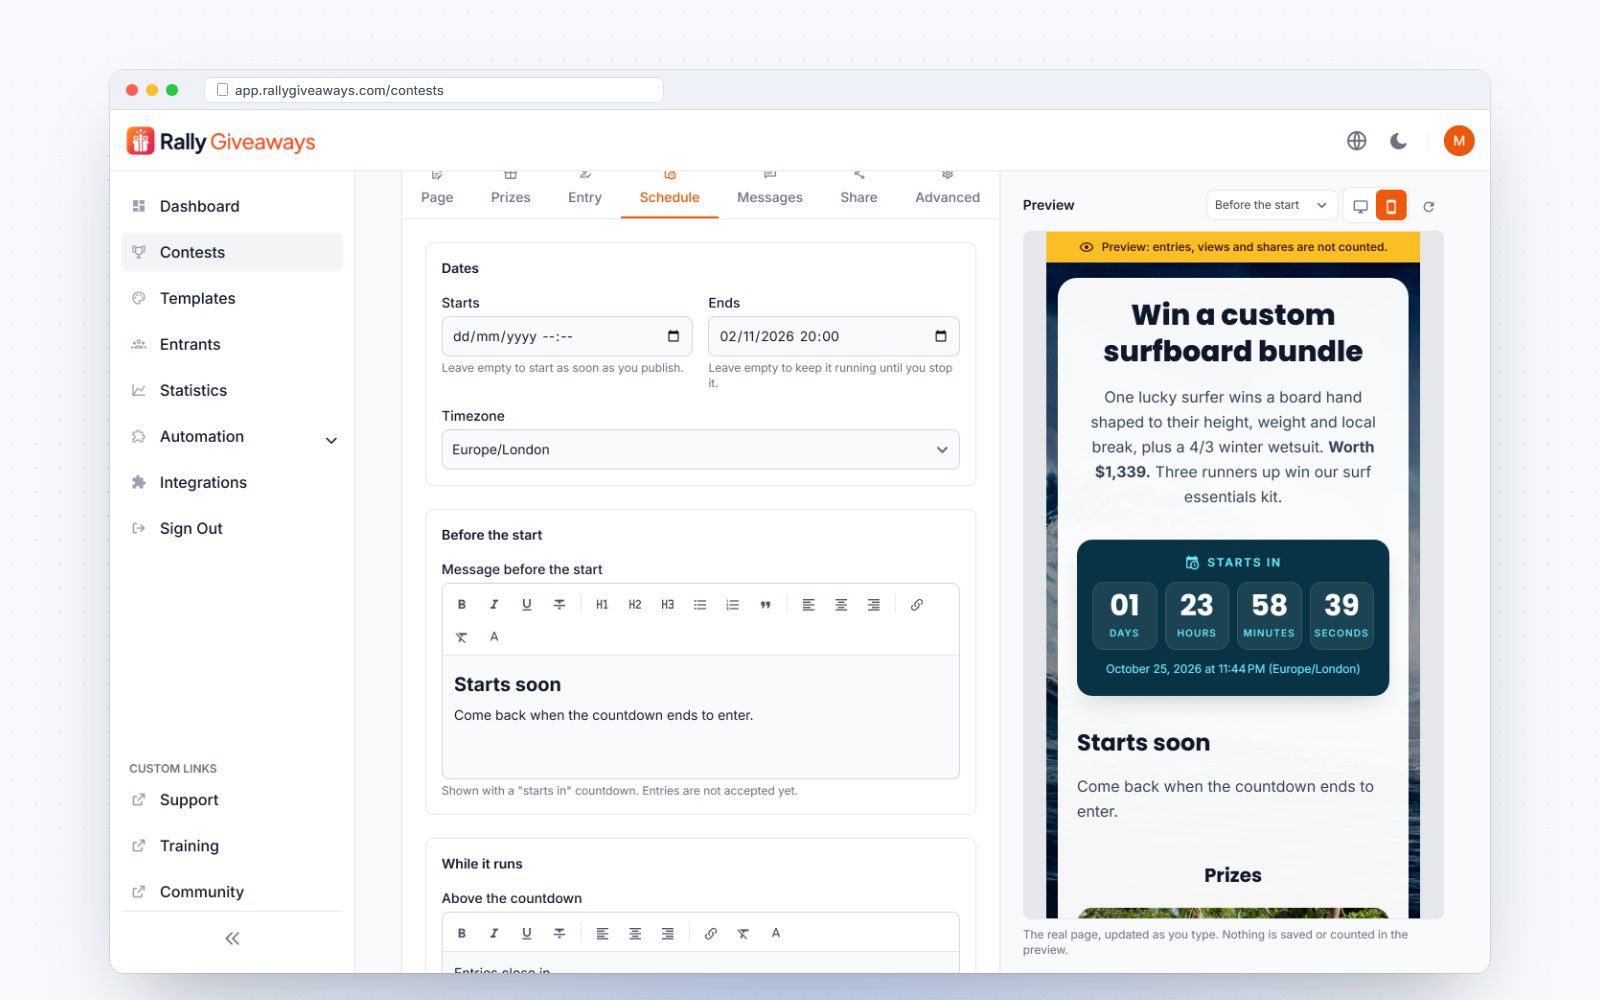This screenshot has width=1600, height=1000.
Task: Toggle bold in the Before the start editor
Action: click(462, 605)
